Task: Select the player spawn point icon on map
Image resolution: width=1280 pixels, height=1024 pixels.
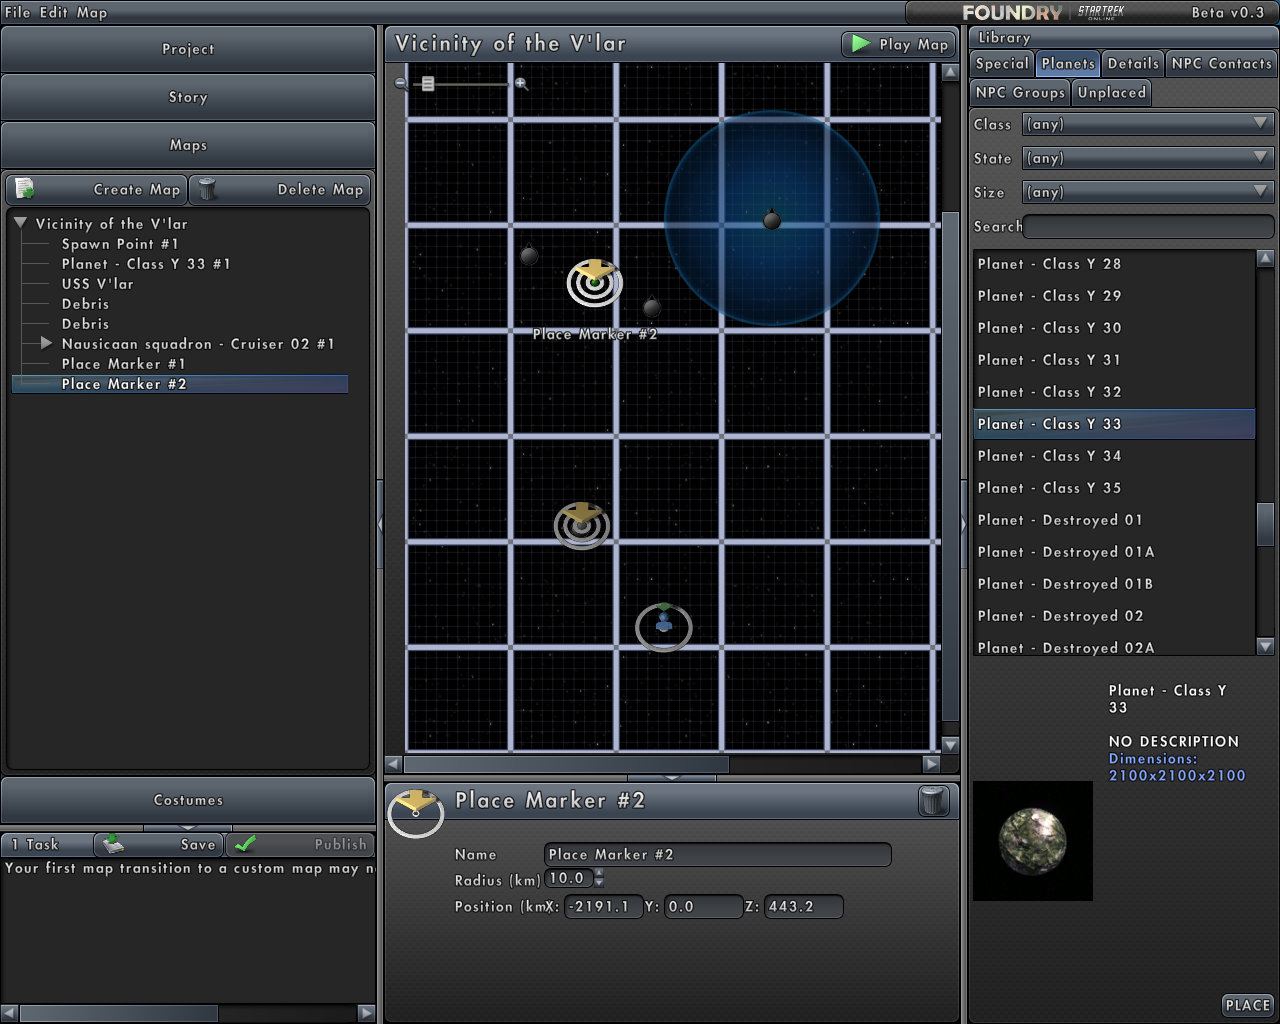Action: [664, 626]
